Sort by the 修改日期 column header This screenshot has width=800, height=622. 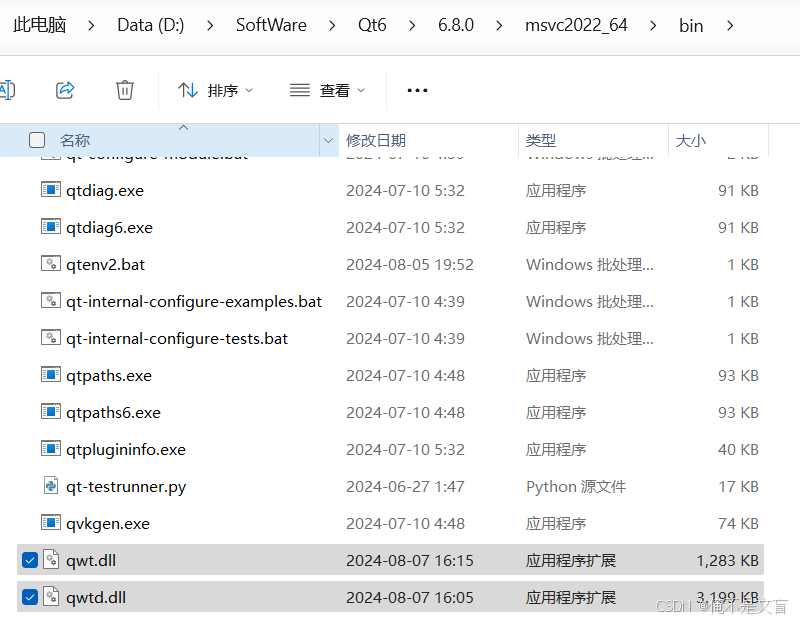[376, 140]
